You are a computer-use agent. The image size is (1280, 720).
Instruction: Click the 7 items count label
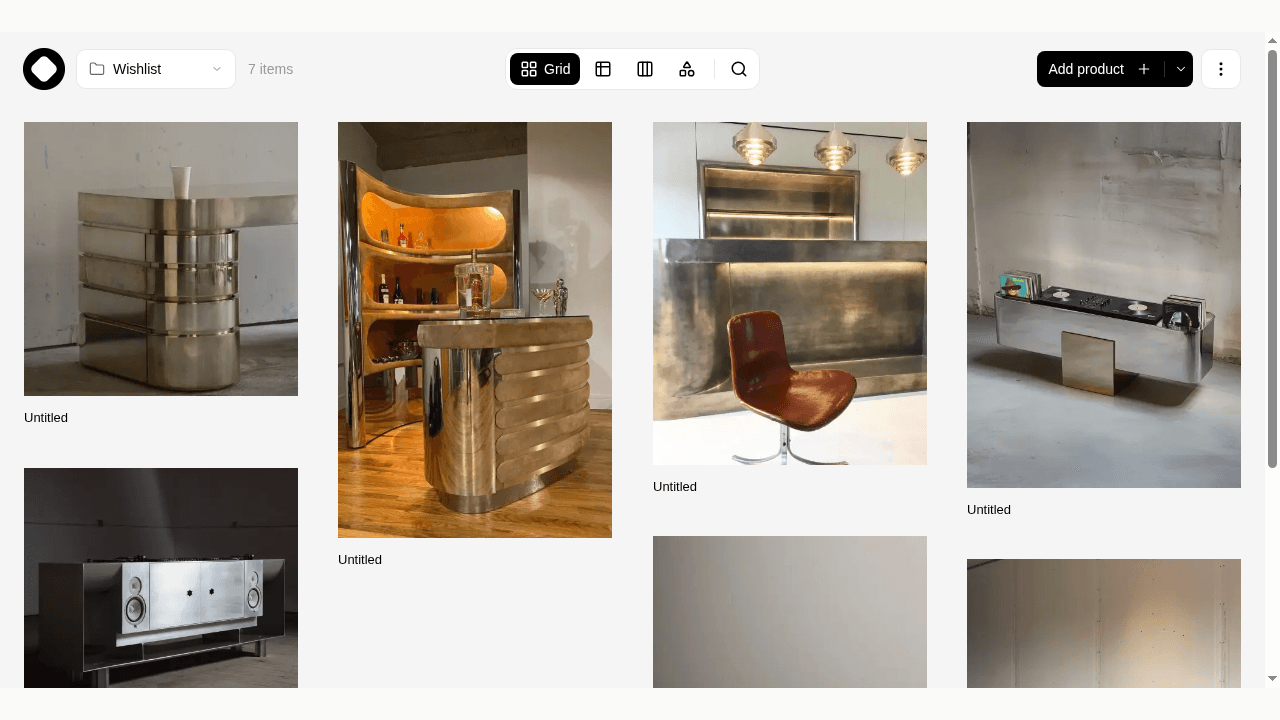click(x=270, y=69)
